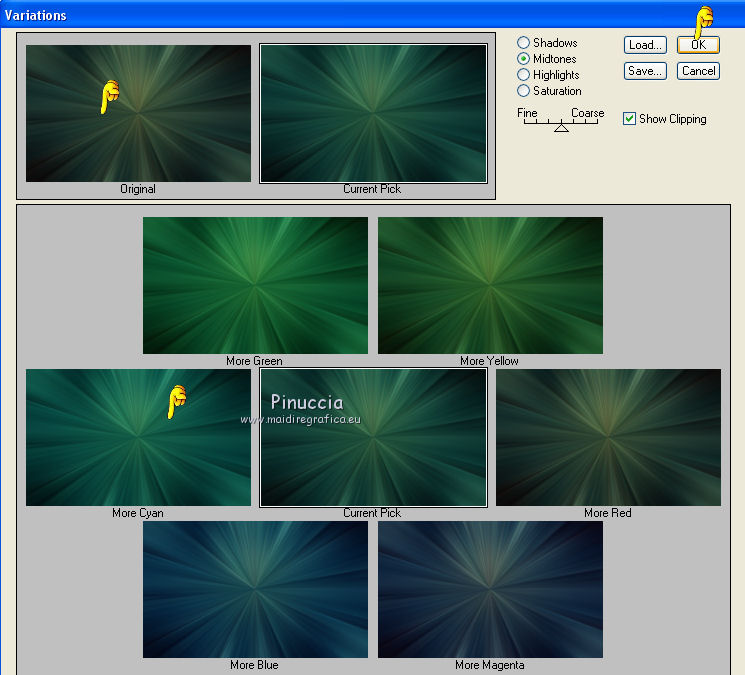Click the top Current Pick thumbnail
The image size is (745, 675).
tap(373, 113)
